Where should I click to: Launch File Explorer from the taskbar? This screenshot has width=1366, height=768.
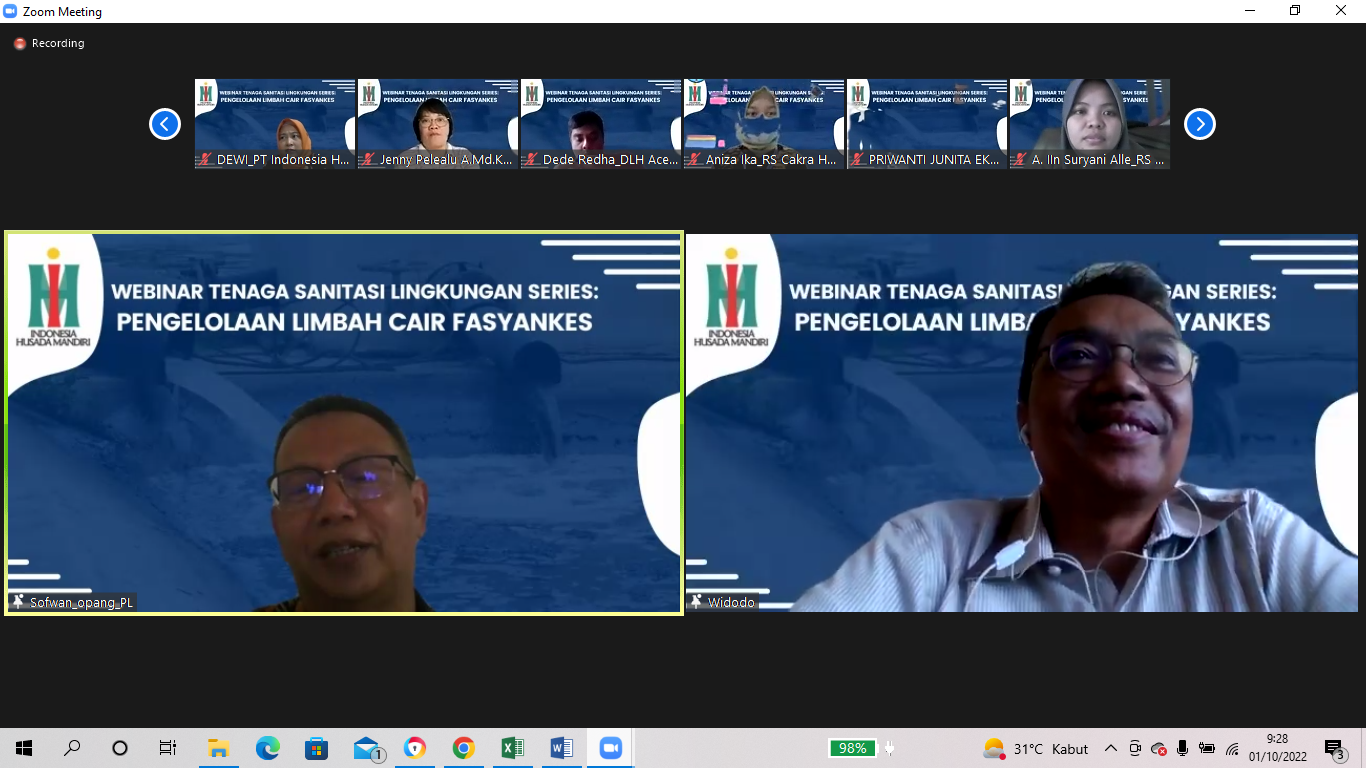click(x=218, y=748)
